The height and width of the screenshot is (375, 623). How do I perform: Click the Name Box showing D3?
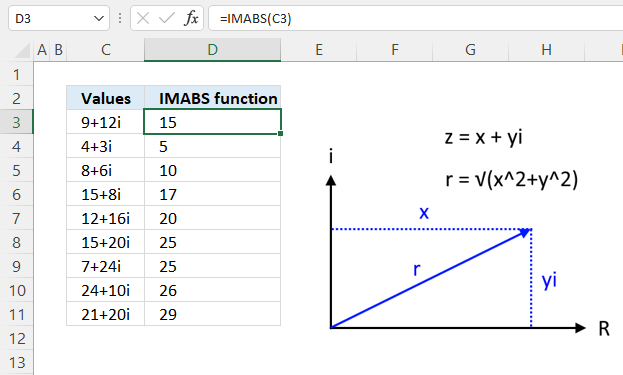tap(58, 18)
